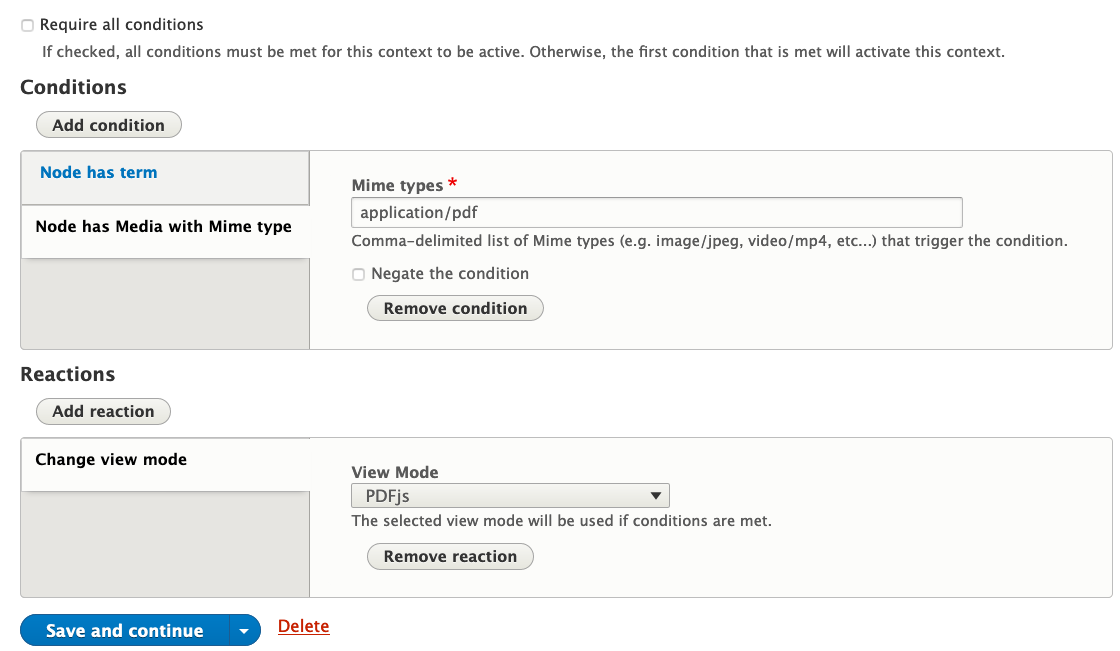Screen dimensions: 1120x651
Task: Click the Add reaction button
Action: [103, 411]
